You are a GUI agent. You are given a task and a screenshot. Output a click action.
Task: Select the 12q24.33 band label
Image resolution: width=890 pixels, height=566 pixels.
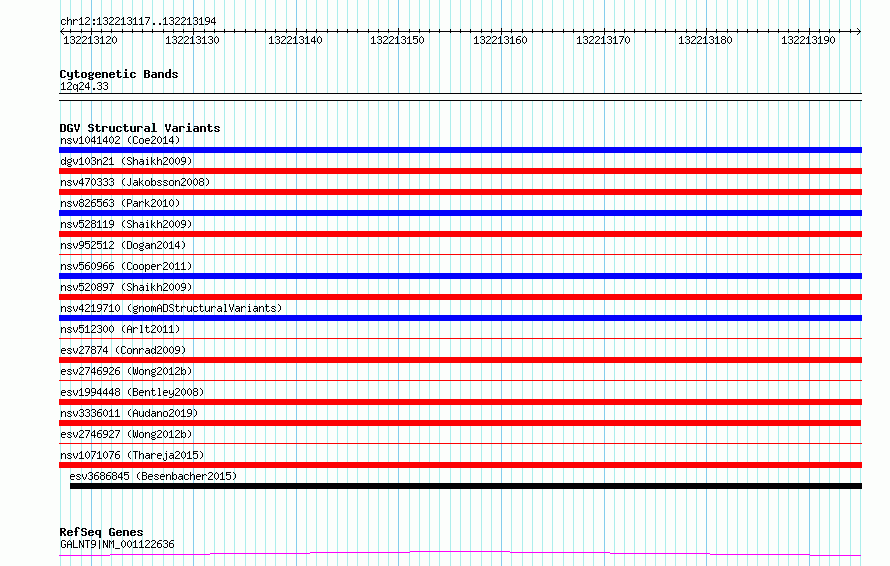point(84,87)
